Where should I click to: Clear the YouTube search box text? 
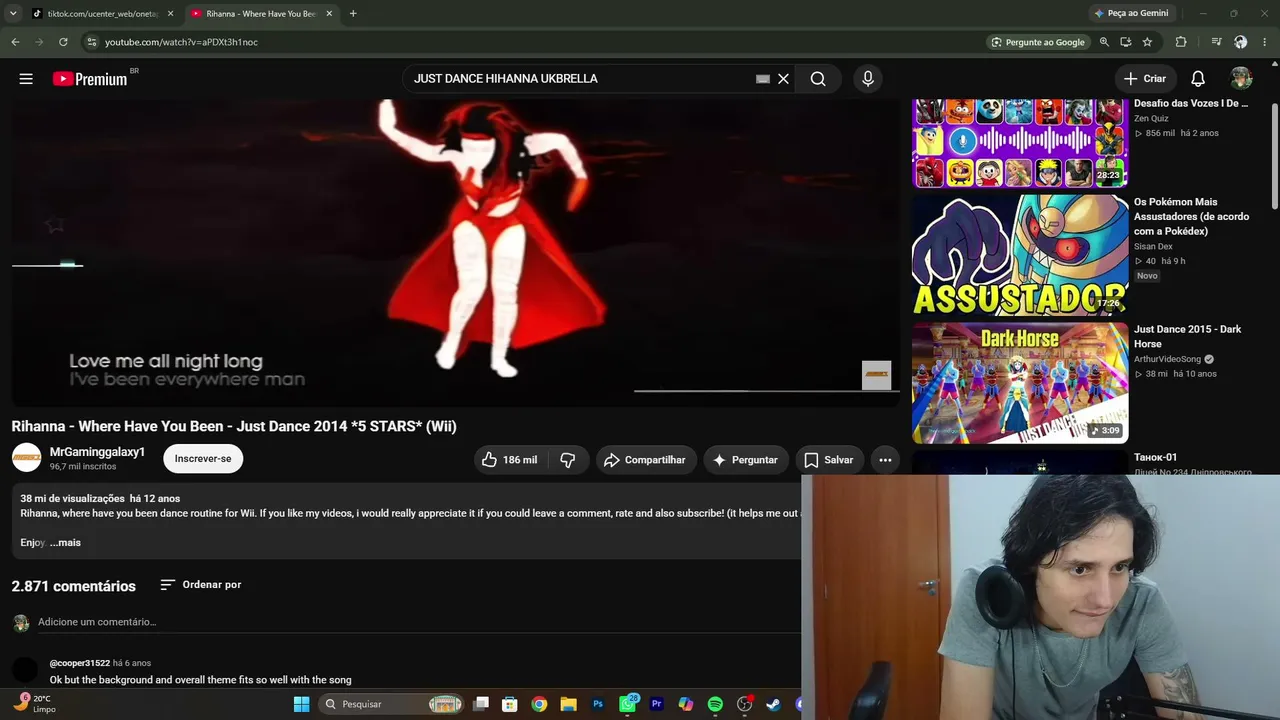click(783, 79)
